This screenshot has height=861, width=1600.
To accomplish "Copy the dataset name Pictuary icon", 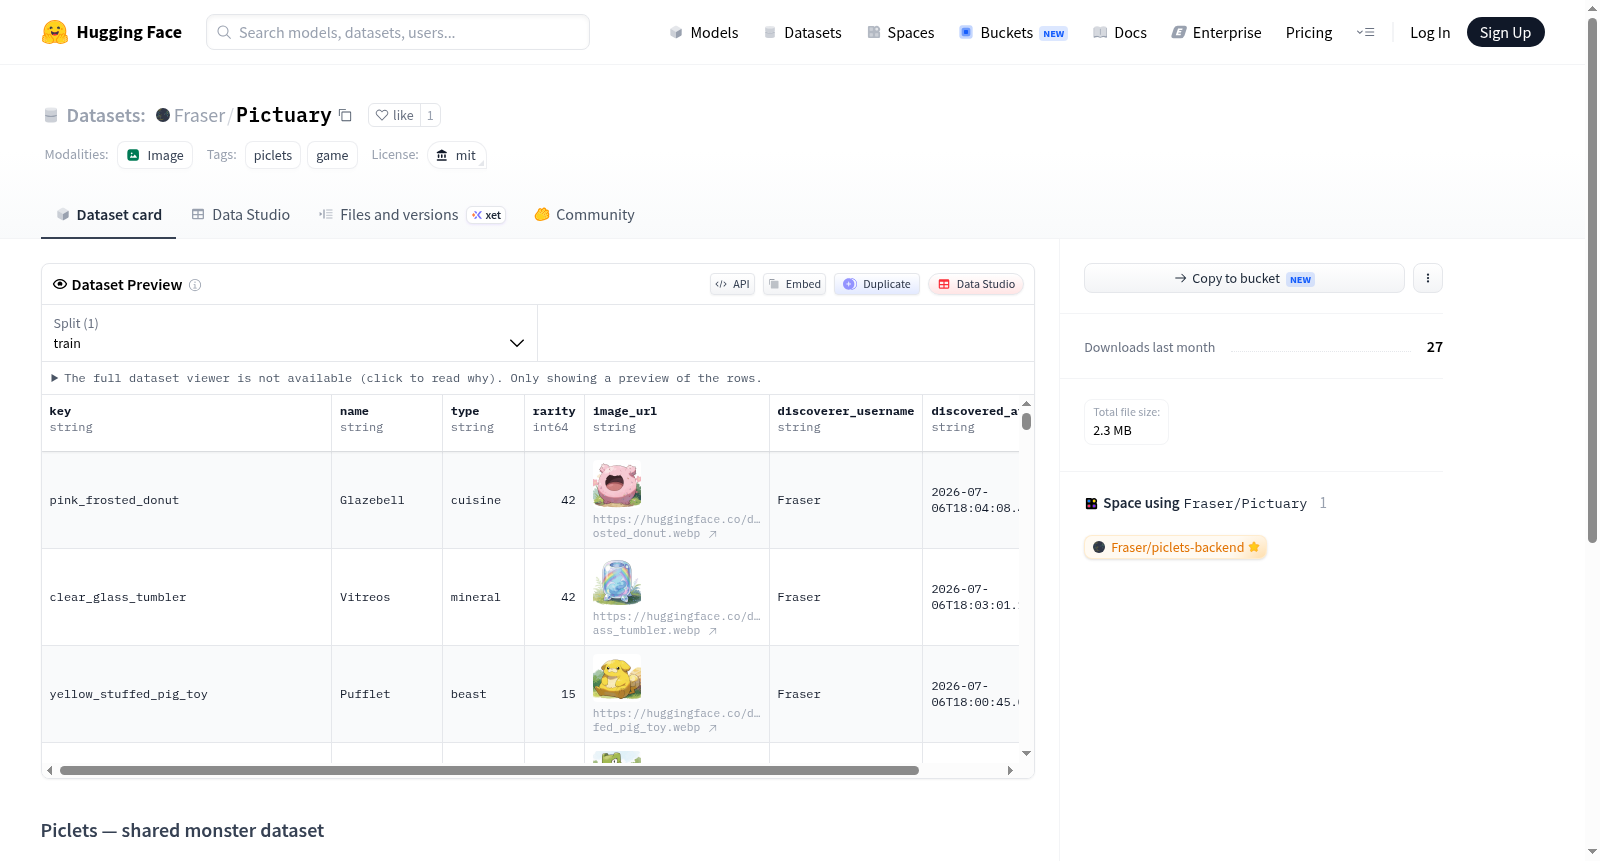I will (x=345, y=115).
